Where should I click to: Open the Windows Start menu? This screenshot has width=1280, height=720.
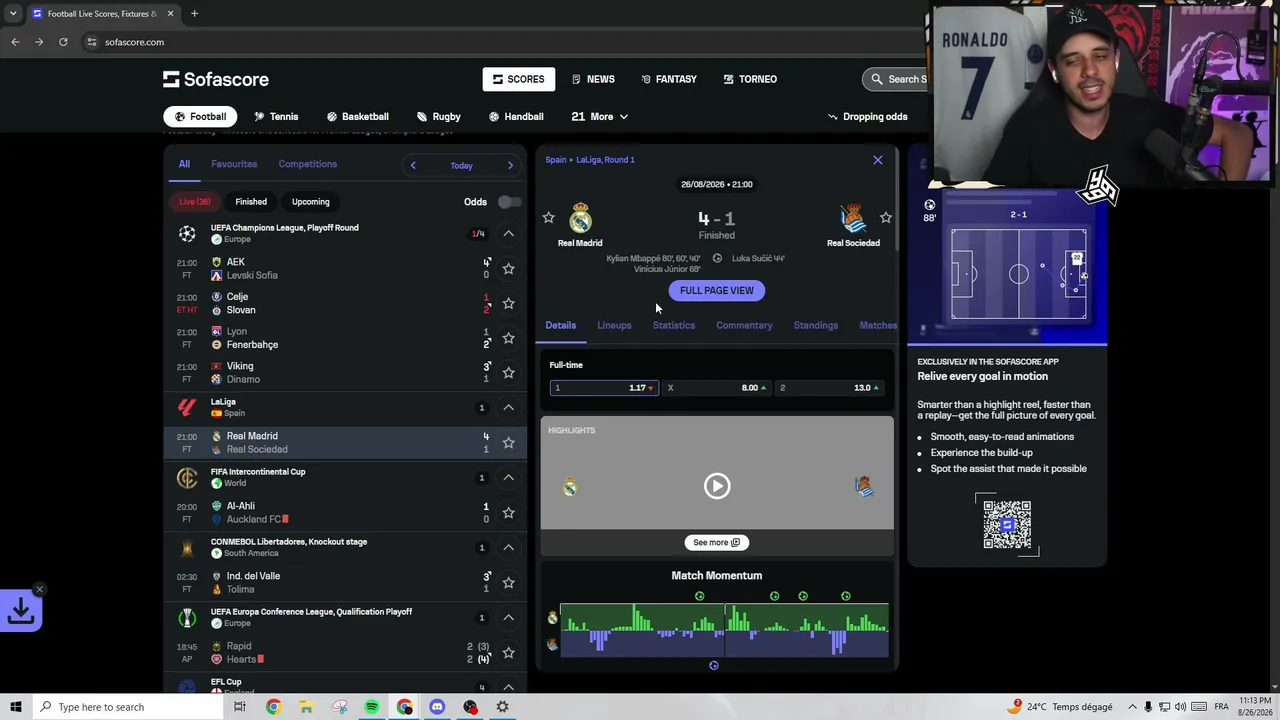pyautogui.click(x=16, y=707)
